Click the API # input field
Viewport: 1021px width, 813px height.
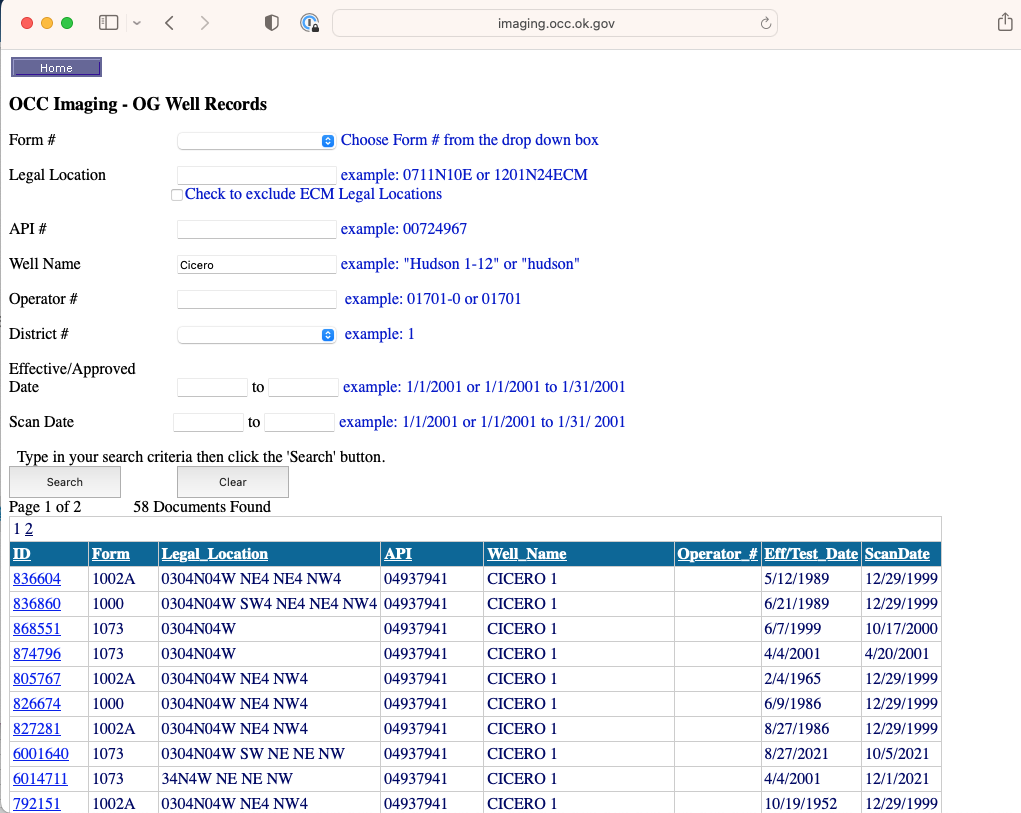tap(257, 229)
